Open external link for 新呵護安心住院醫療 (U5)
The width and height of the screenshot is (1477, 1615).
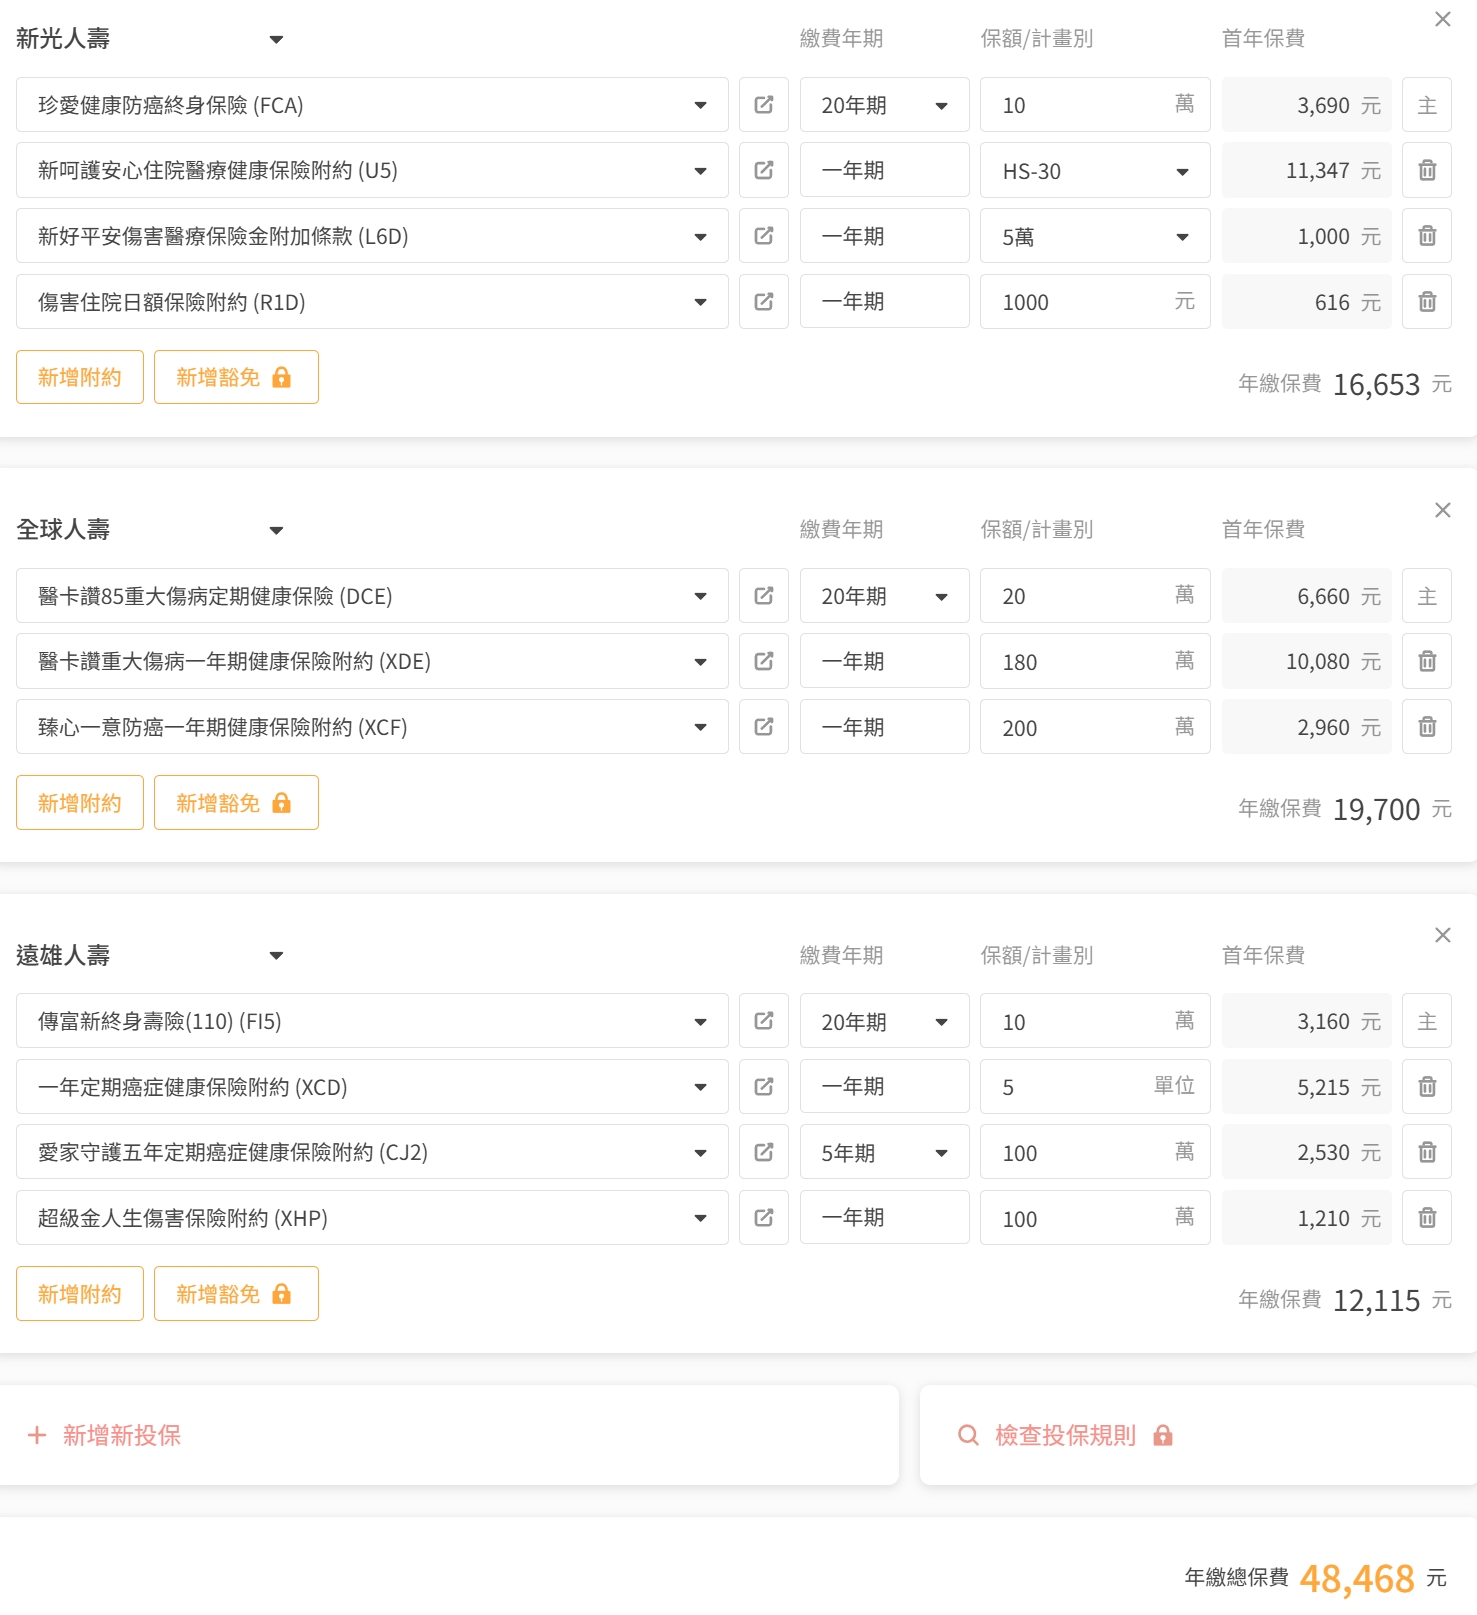point(764,170)
